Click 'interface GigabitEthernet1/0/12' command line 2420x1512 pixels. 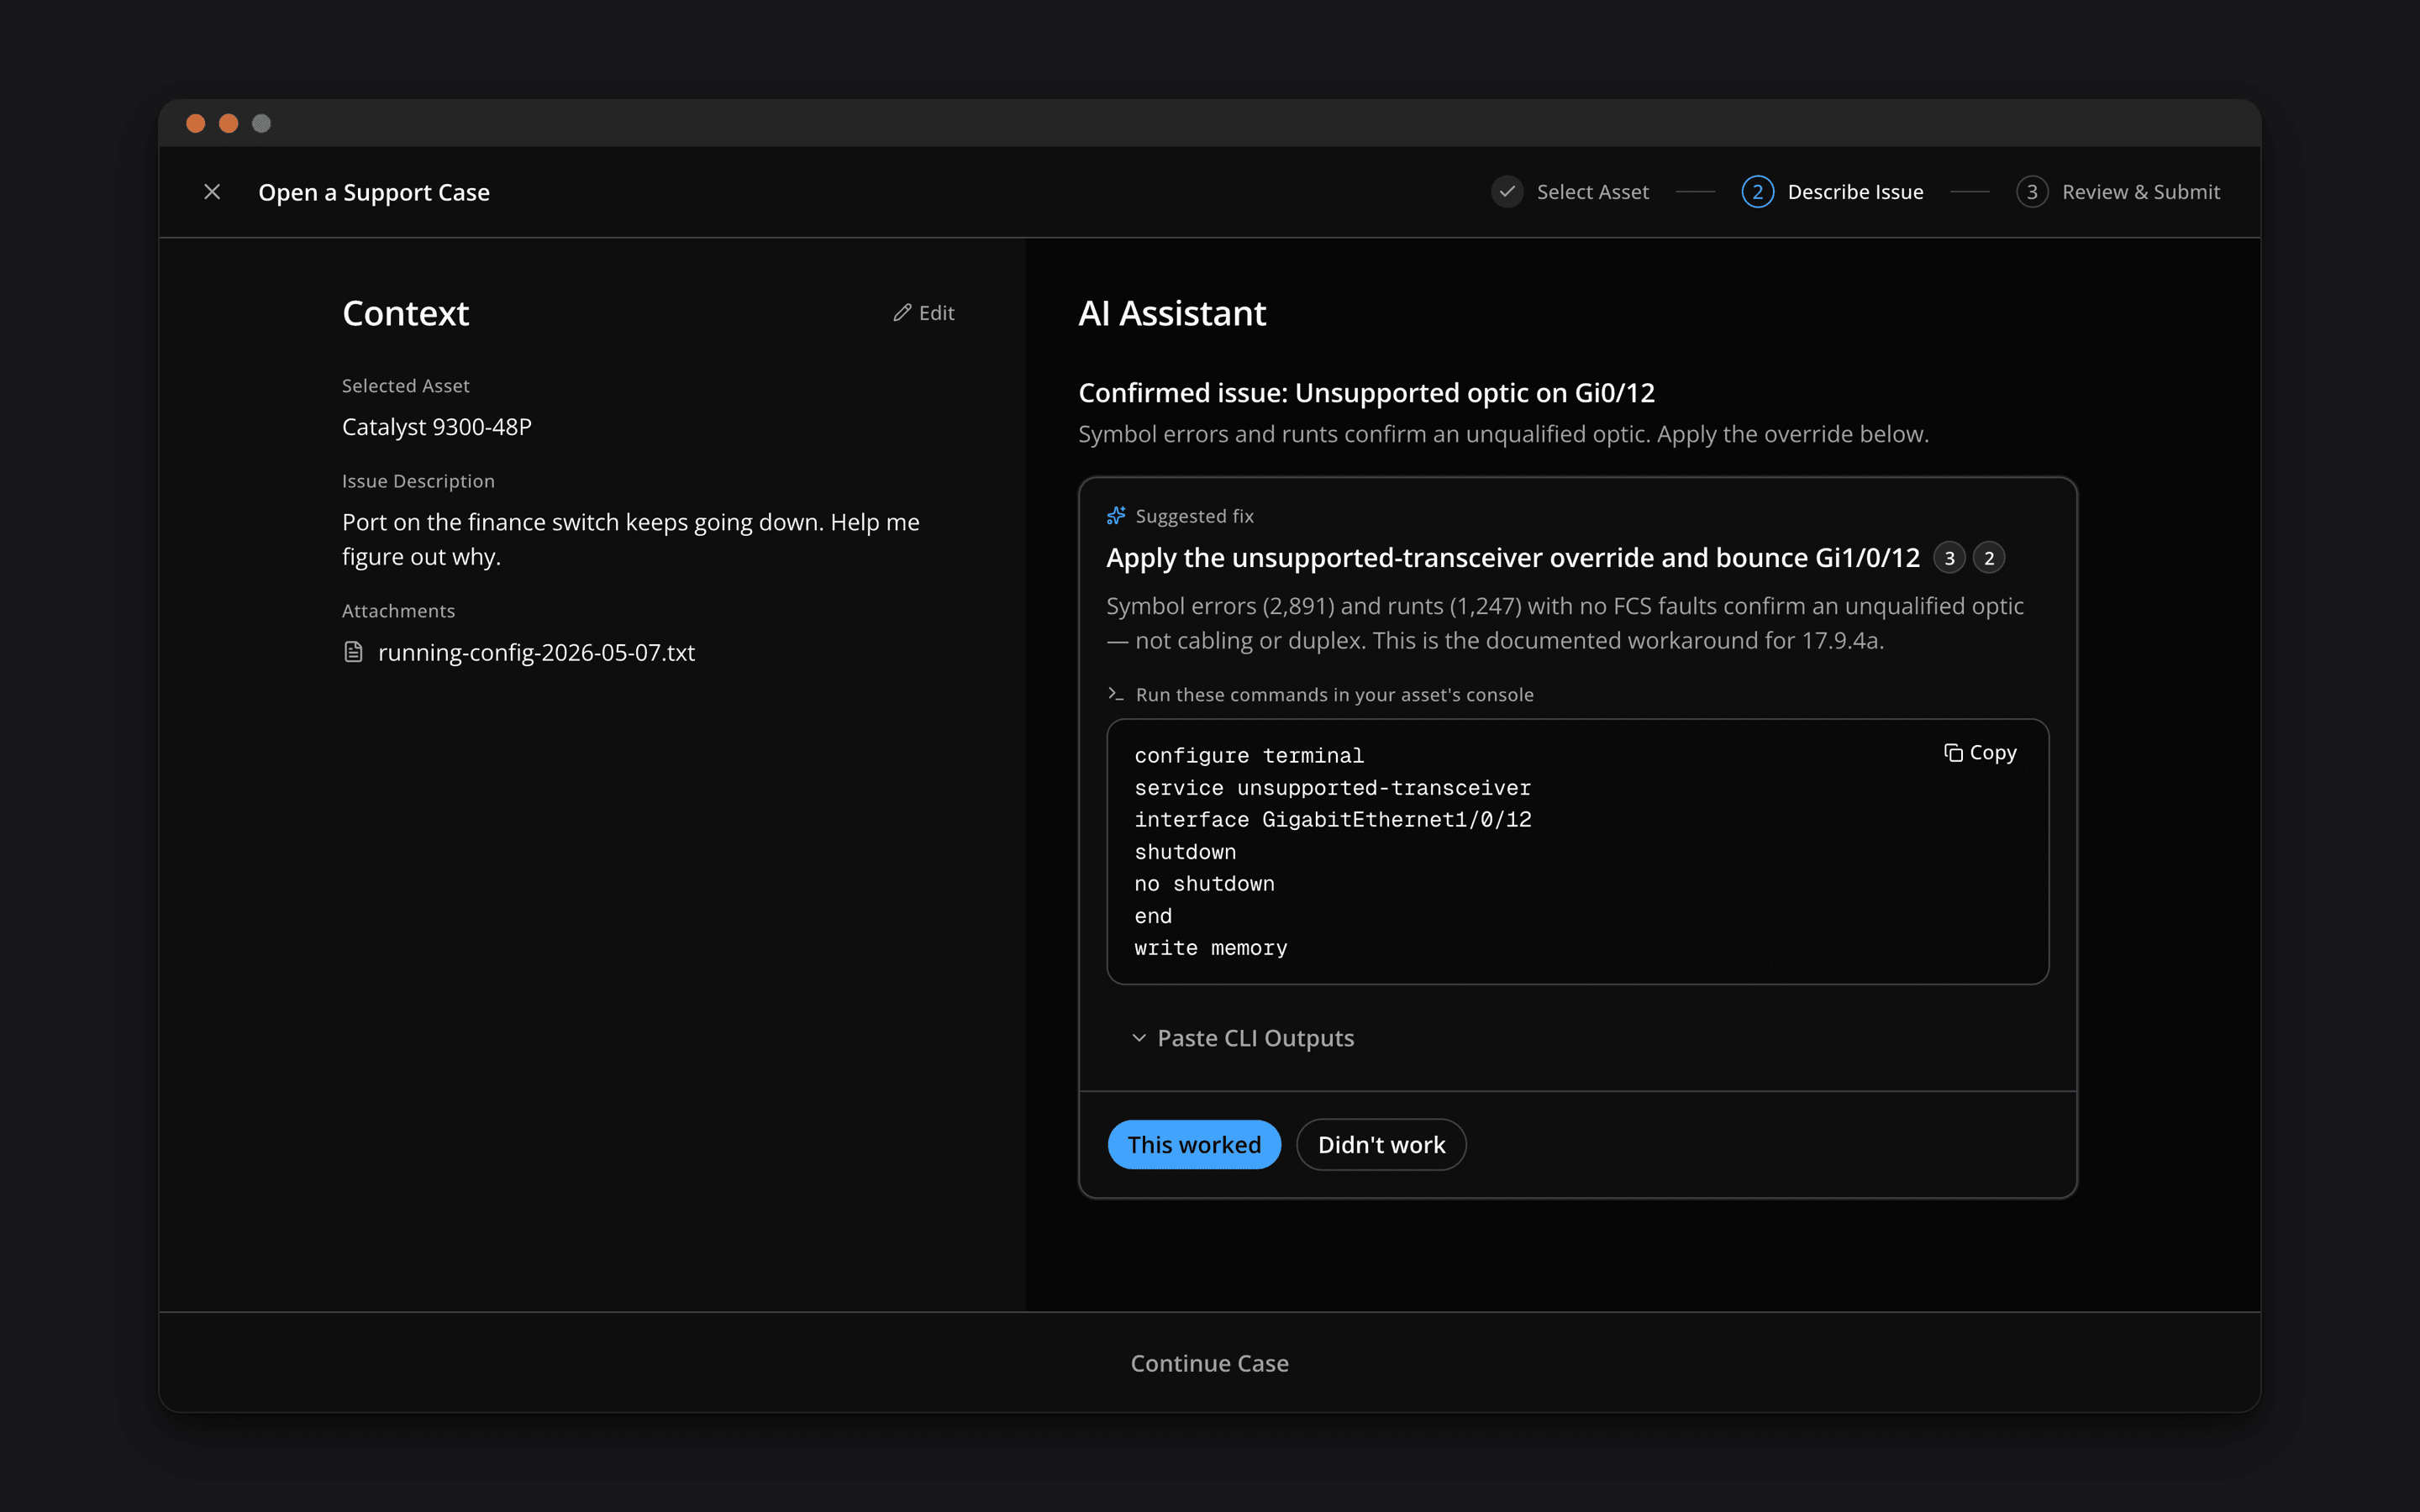coord(1333,820)
